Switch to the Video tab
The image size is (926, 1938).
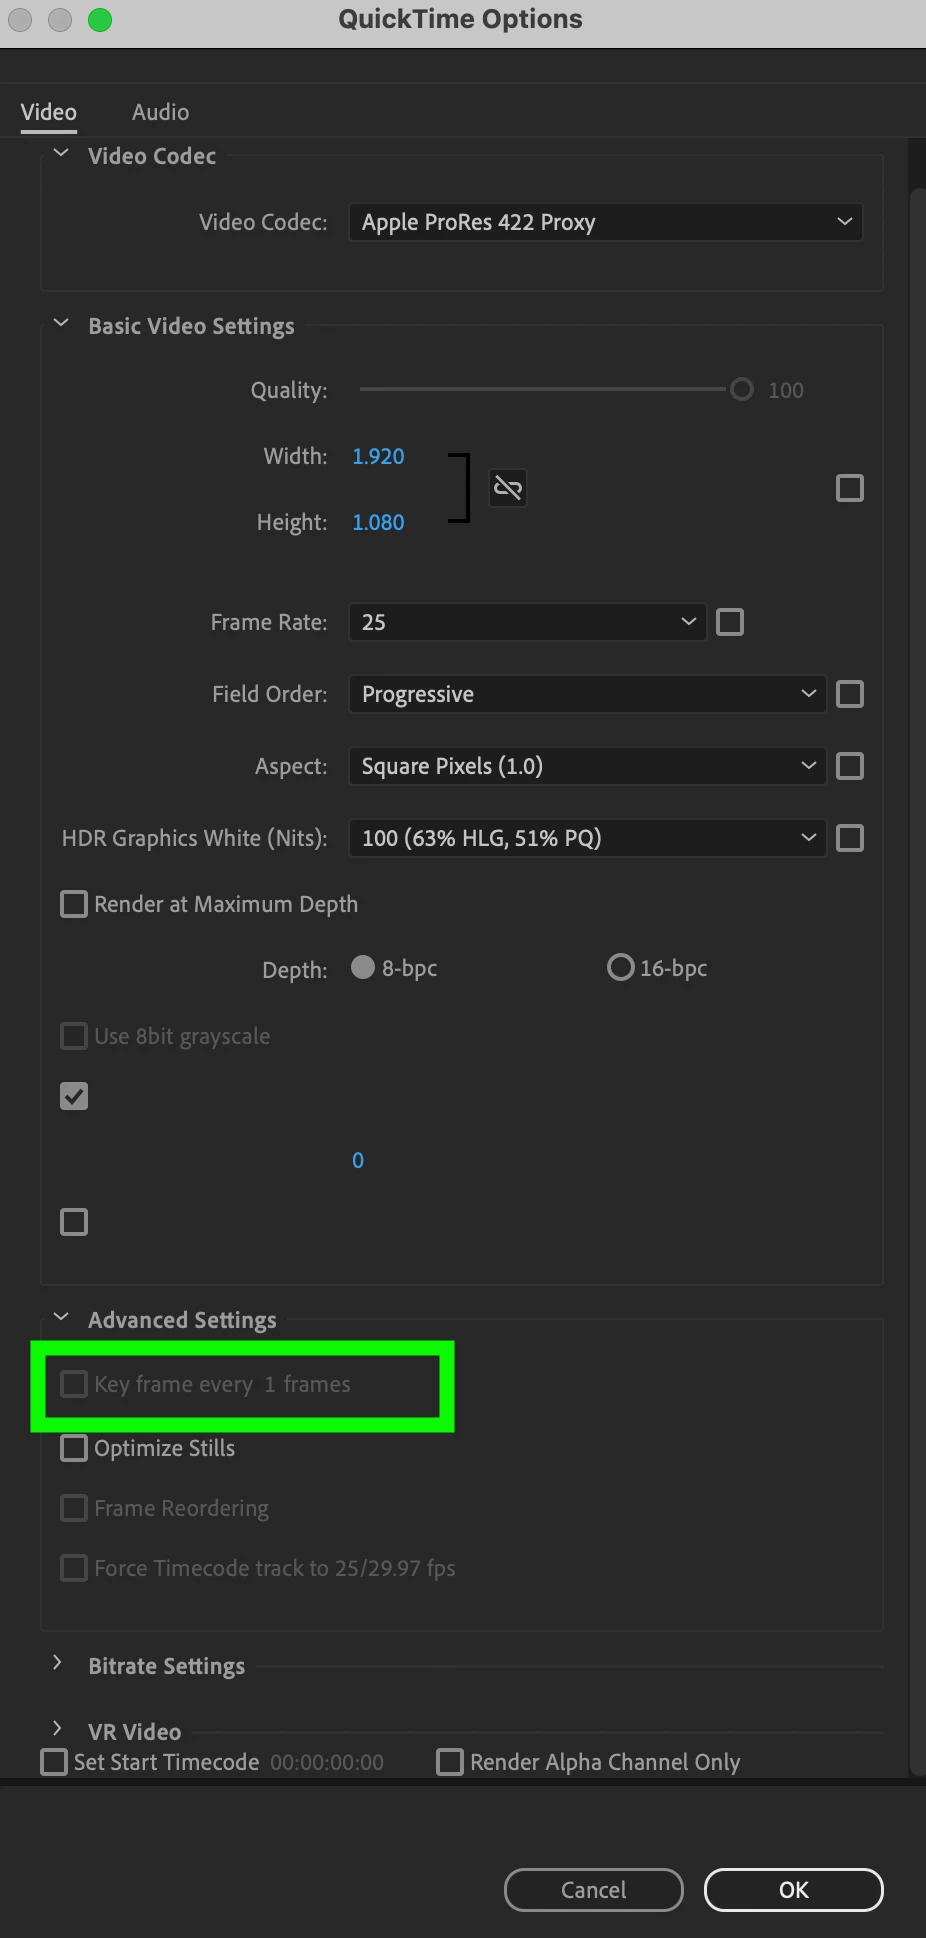coord(49,112)
